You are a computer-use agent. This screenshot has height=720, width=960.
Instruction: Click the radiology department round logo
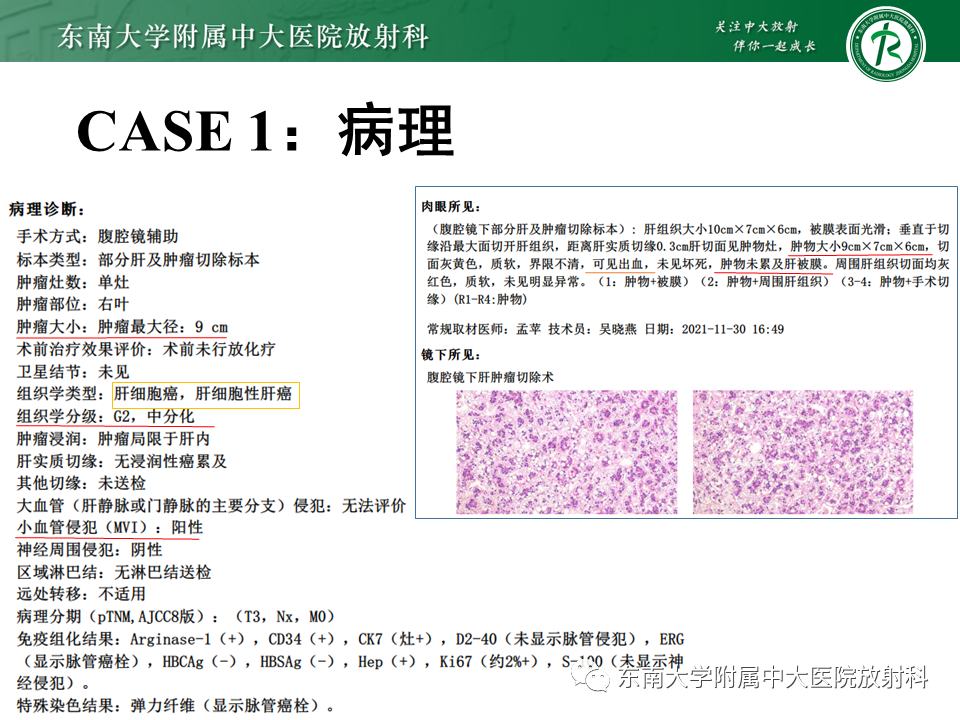[885, 43]
